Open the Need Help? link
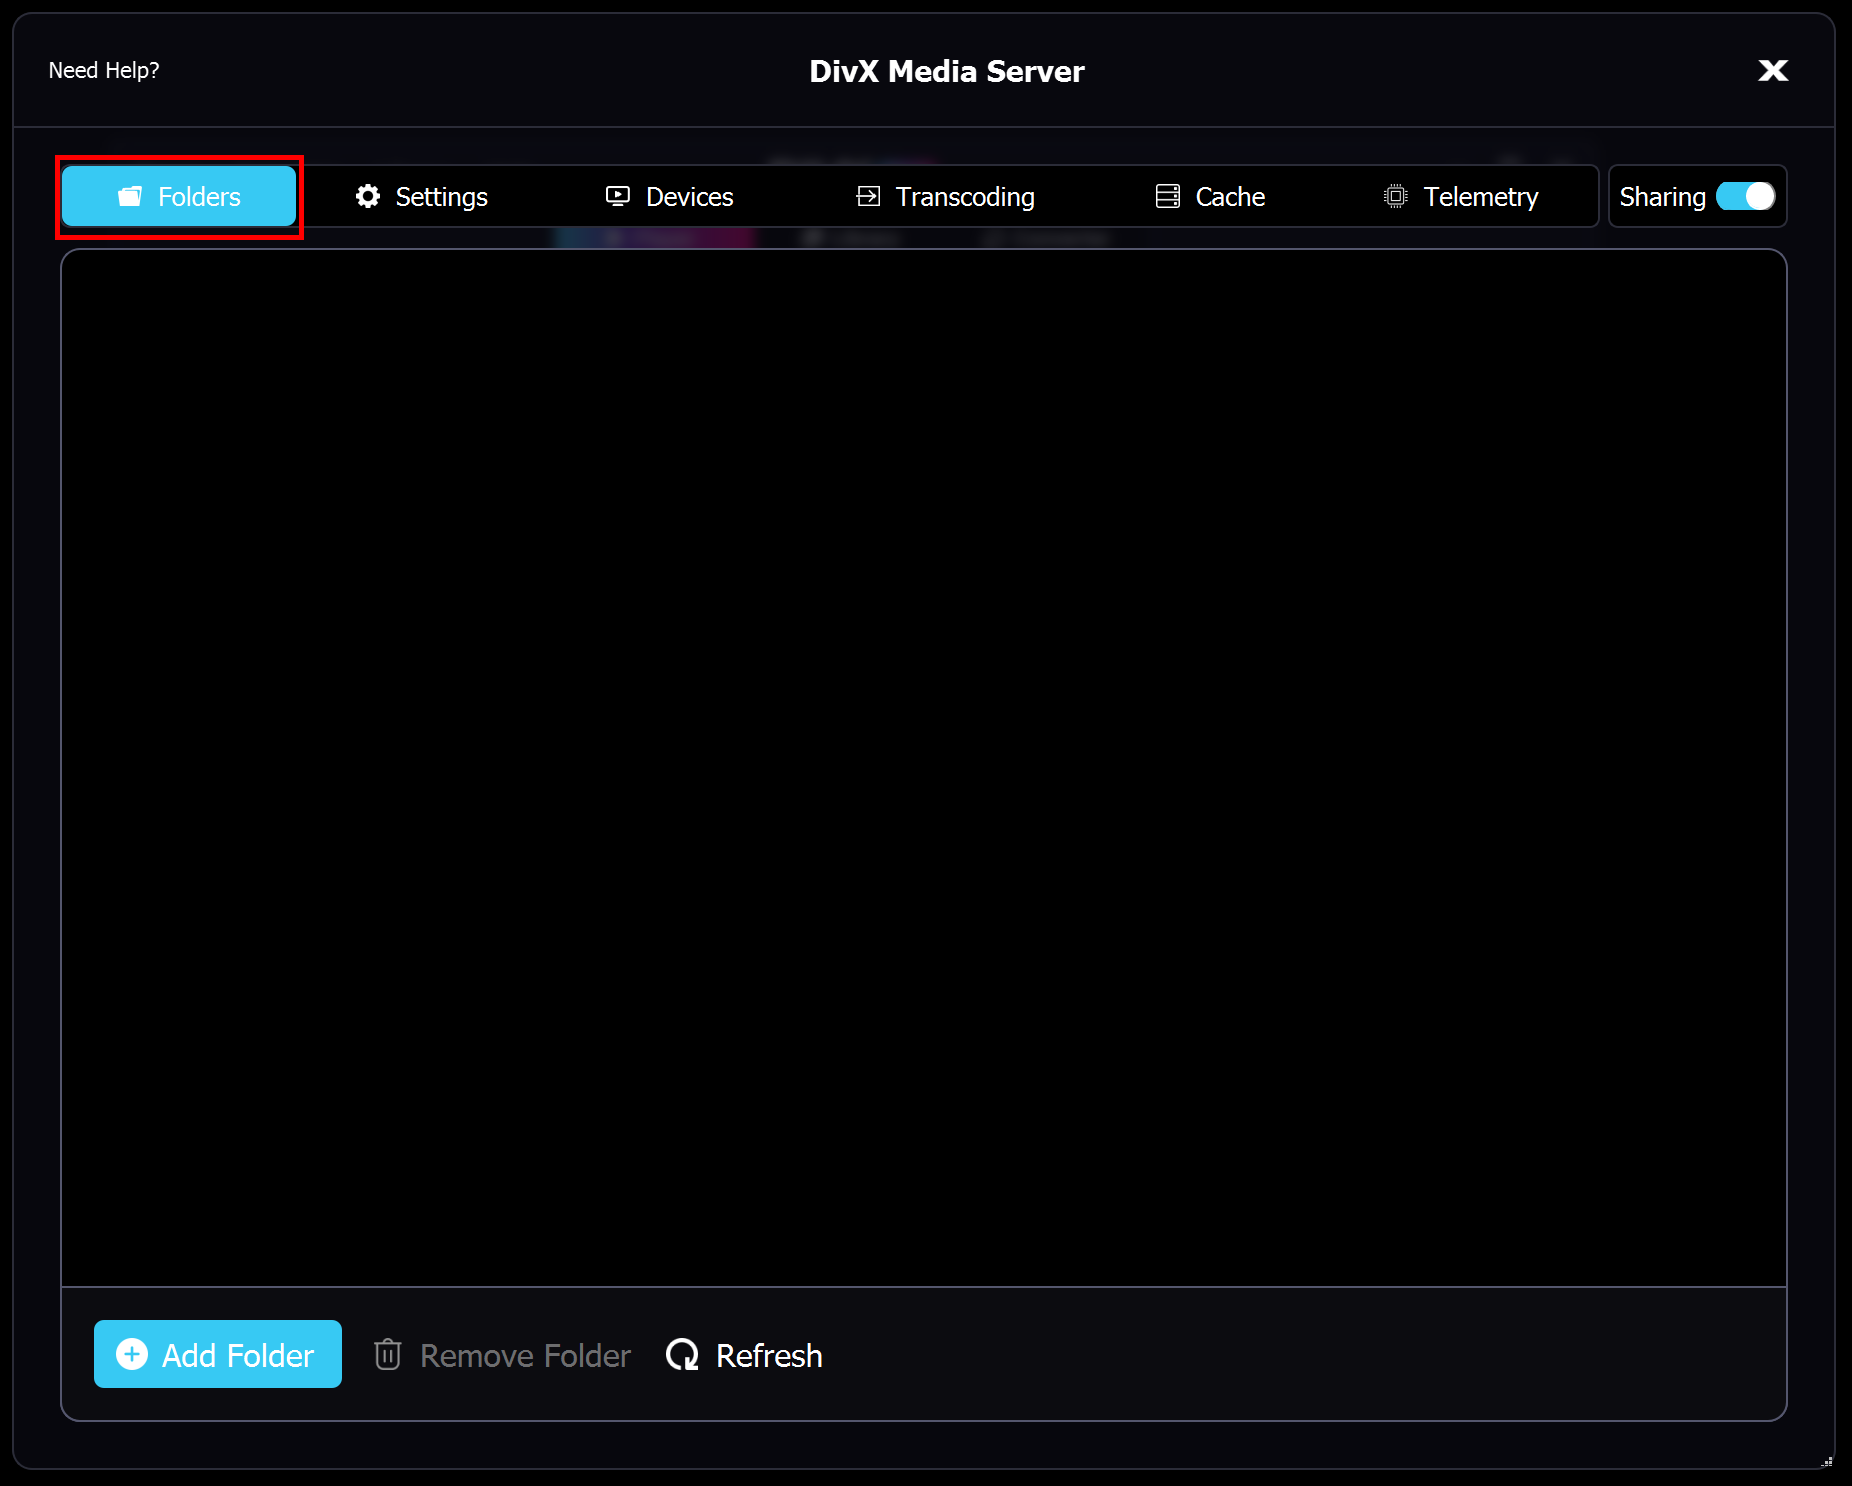This screenshot has width=1852, height=1486. [x=104, y=70]
